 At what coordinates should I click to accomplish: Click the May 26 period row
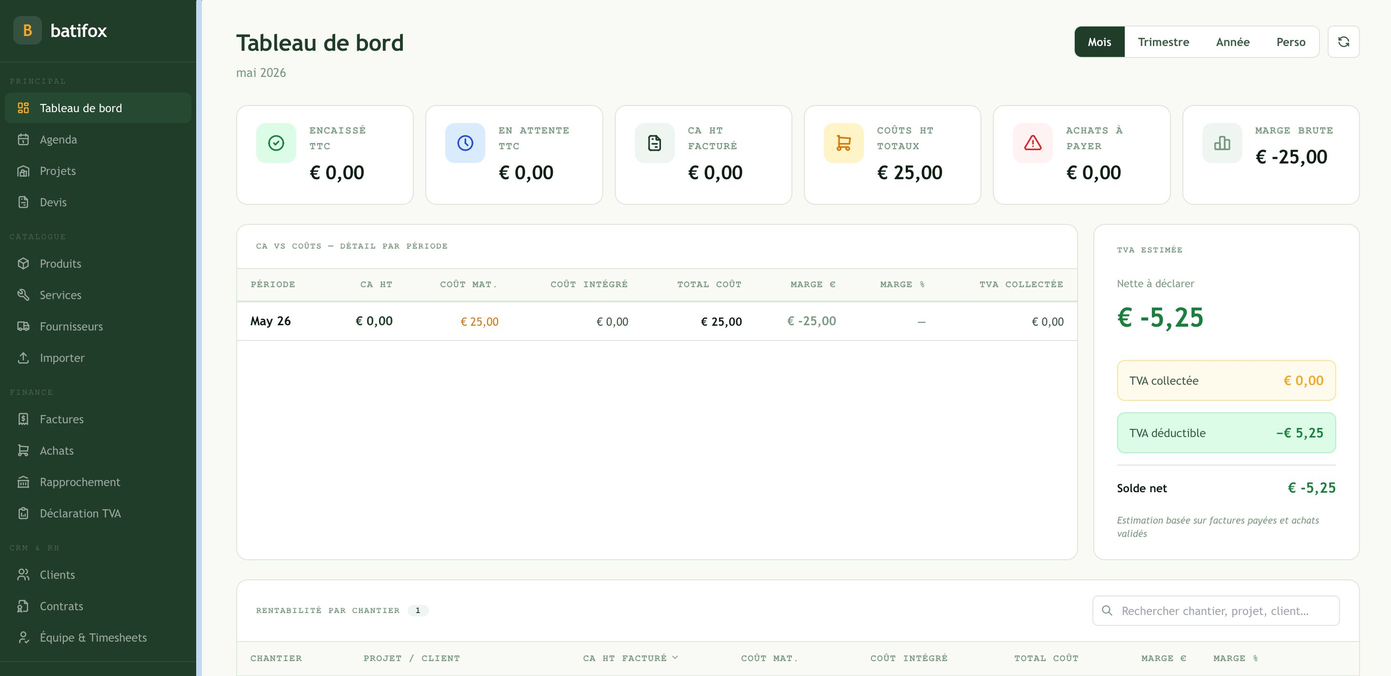pyautogui.click(x=657, y=321)
